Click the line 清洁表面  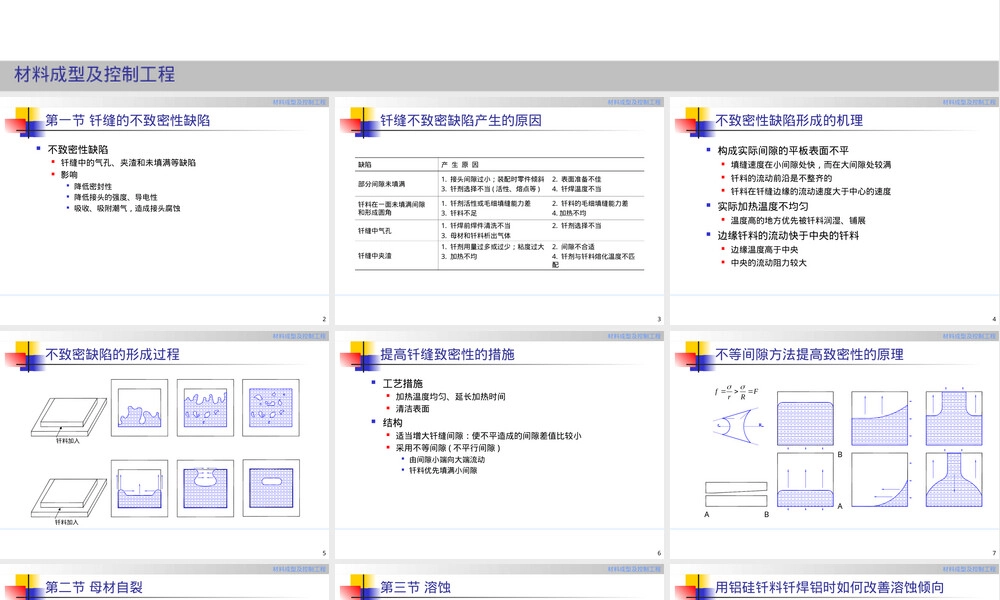point(412,409)
